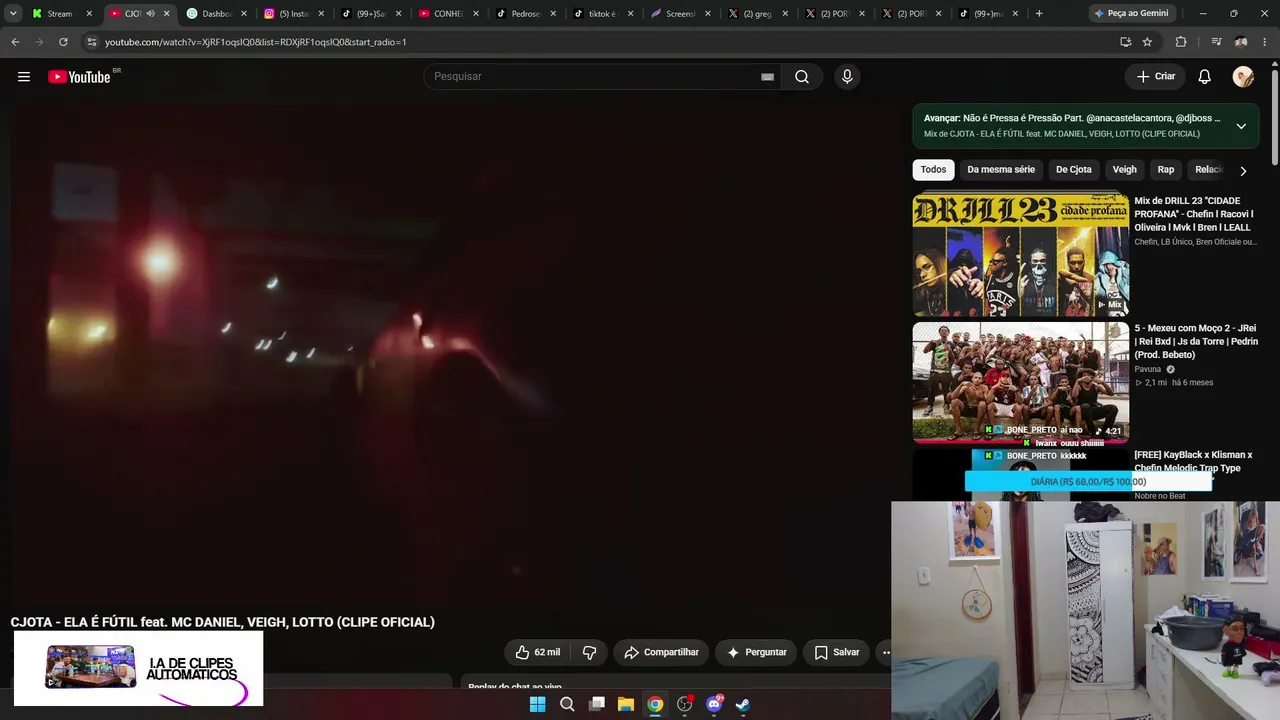Switch to the Pedrosen TikTok tab
This screenshot has height=720, width=1280.
pos(526,14)
